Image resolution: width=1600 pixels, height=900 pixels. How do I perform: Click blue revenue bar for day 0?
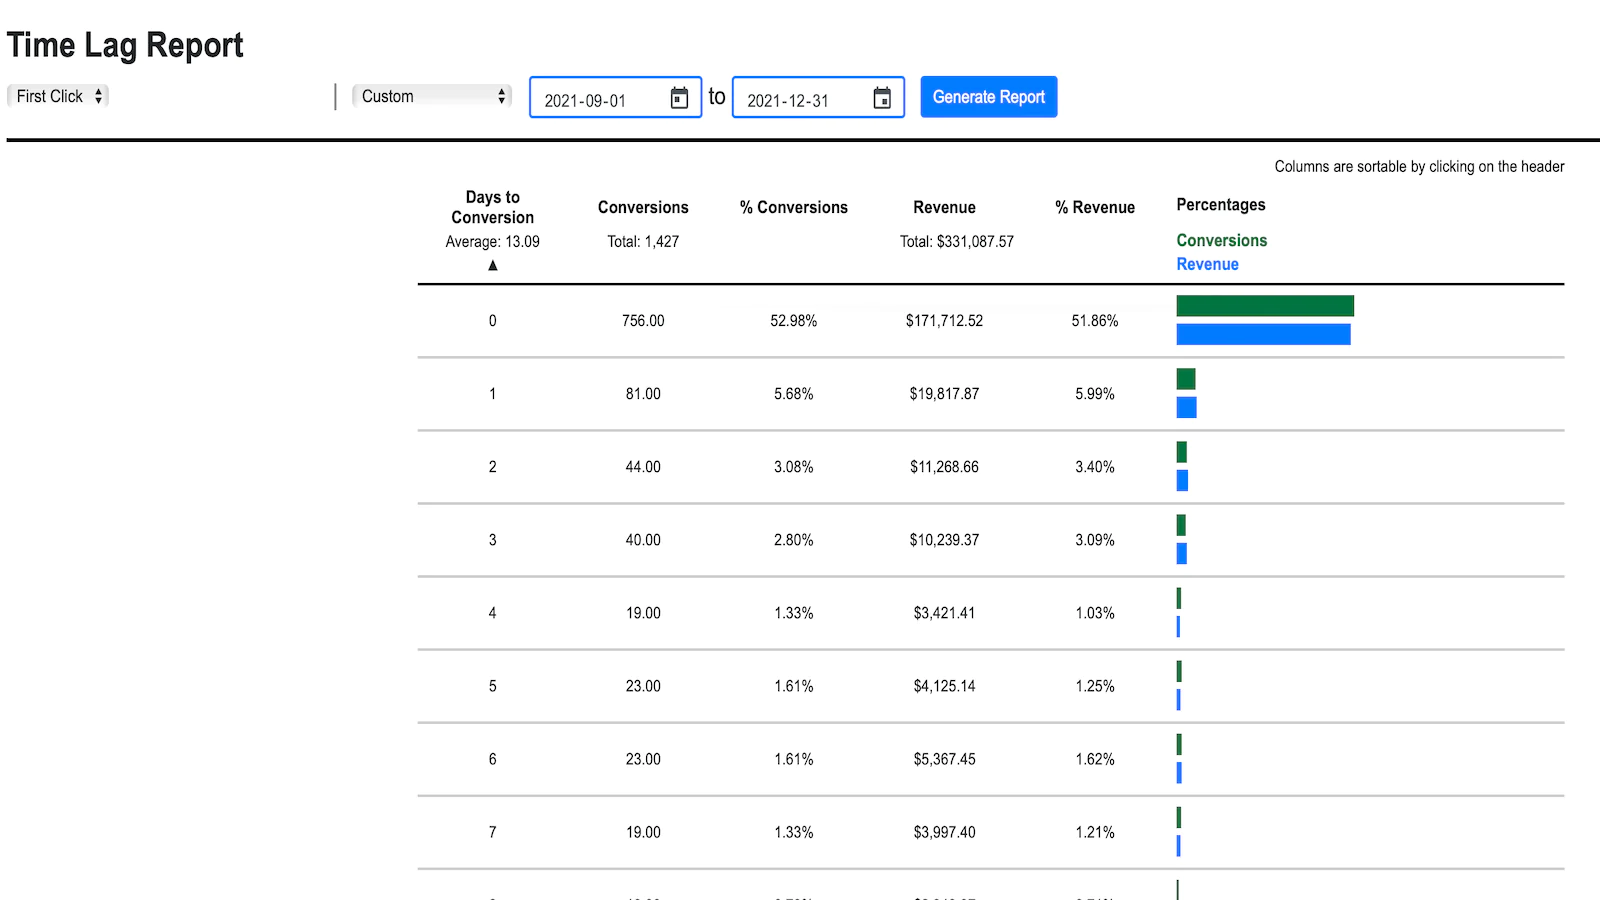(1263, 334)
